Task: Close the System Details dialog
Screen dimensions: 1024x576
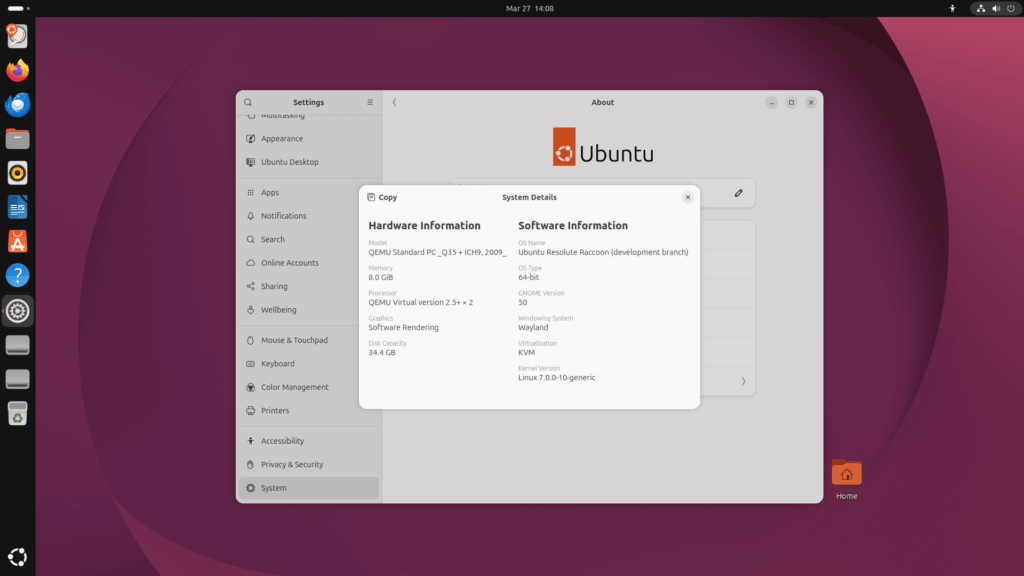Action: point(687,198)
